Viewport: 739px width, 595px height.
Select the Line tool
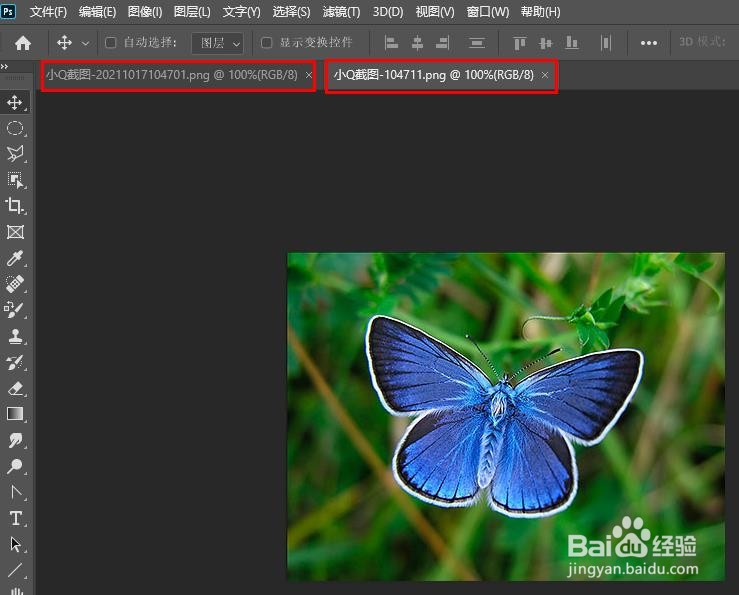coord(15,570)
